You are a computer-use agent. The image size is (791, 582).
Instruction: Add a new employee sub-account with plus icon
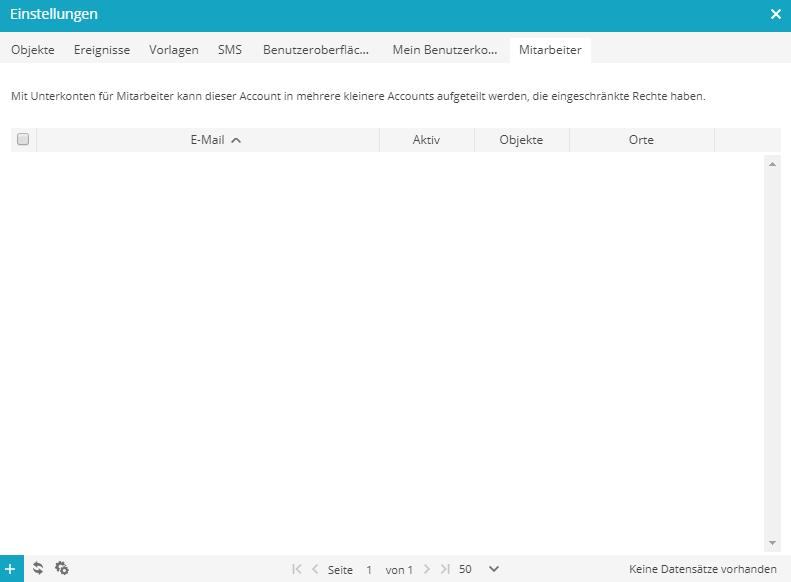12,569
